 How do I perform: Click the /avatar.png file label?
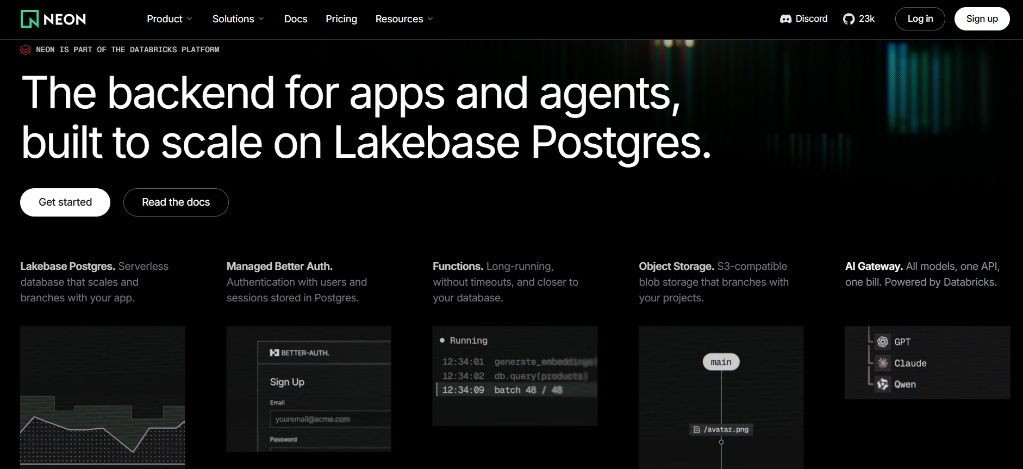(725, 430)
